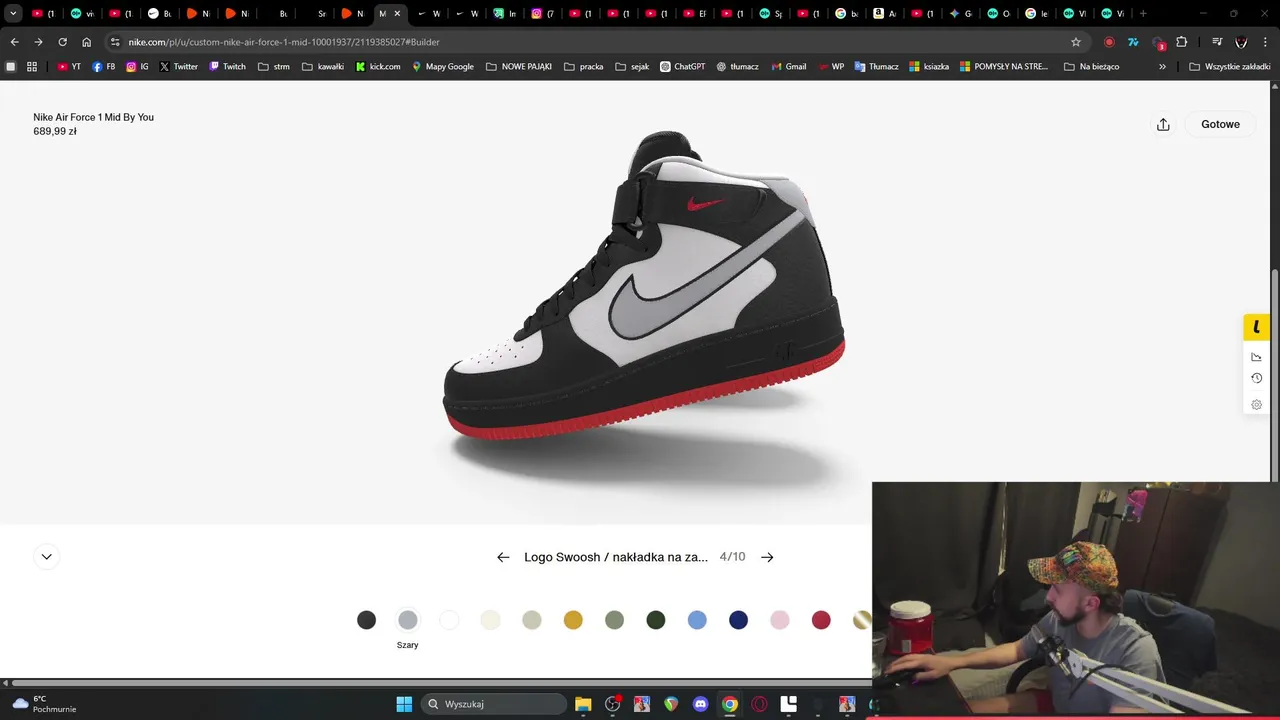1280x720 pixels.
Task: Open the side panel settings gear
Action: click(1257, 405)
